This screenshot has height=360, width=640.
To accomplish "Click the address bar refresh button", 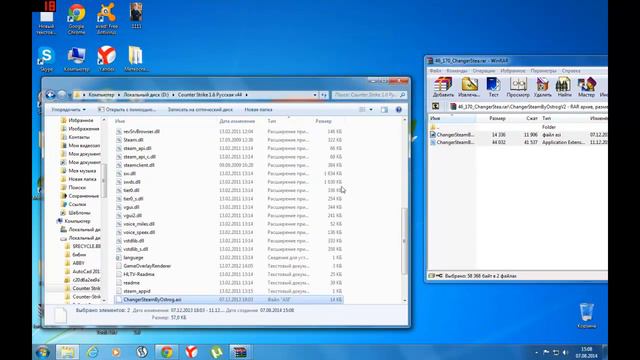I will (x=324, y=95).
